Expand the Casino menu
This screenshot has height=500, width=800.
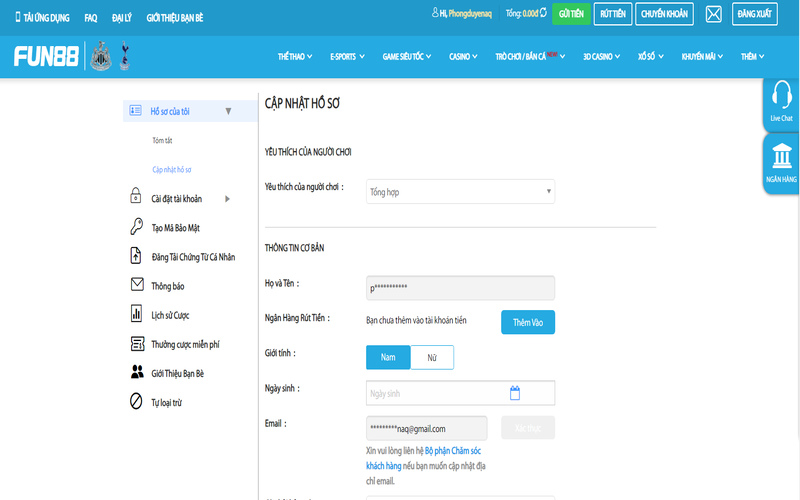pos(463,57)
